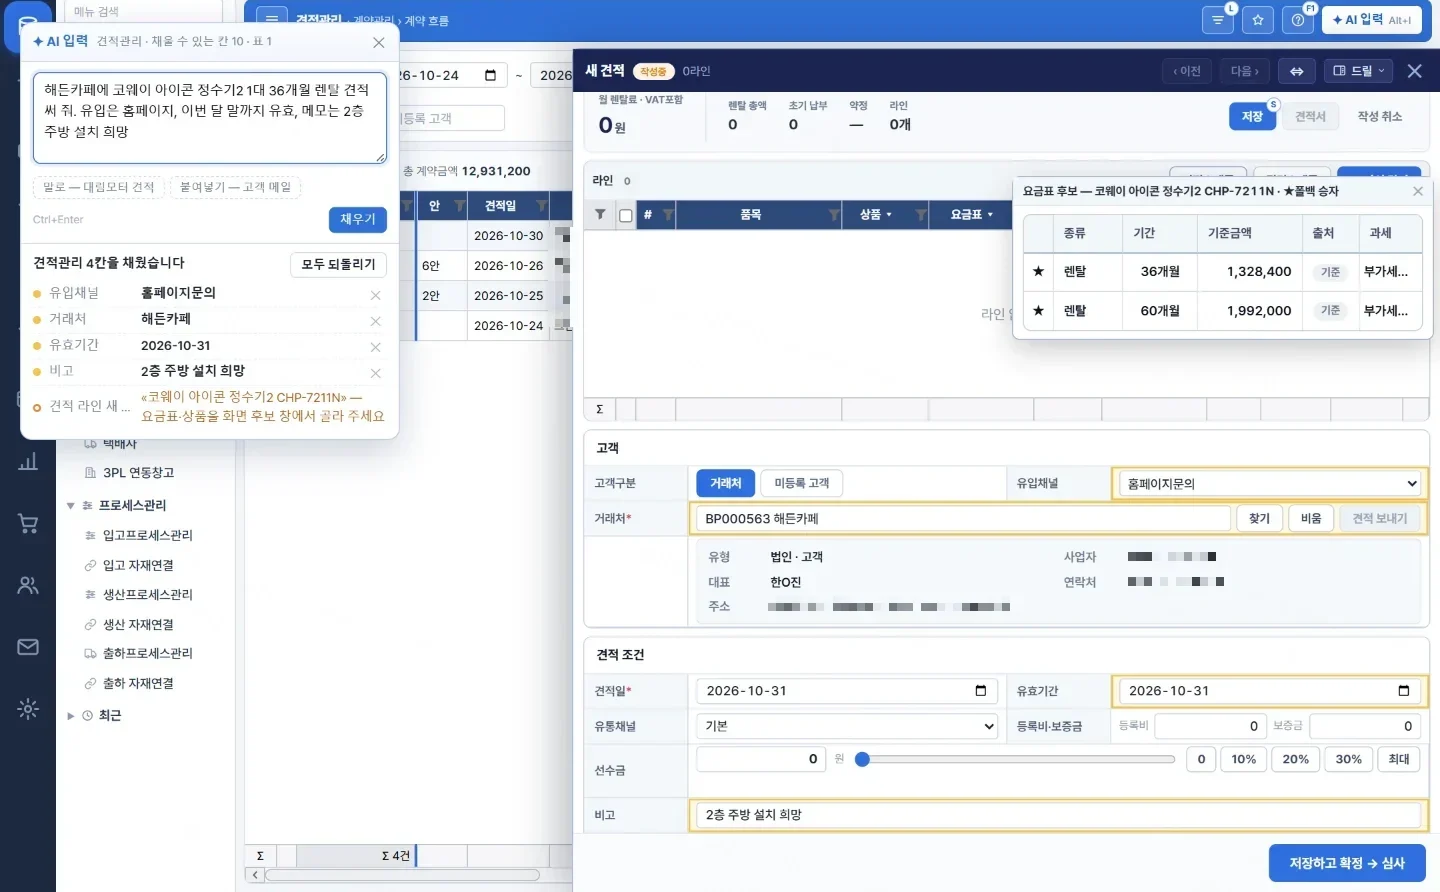Open the 요금표 column dropdown arrow
Viewport: 1440px width, 892px height.
click(x=990, y=215)
